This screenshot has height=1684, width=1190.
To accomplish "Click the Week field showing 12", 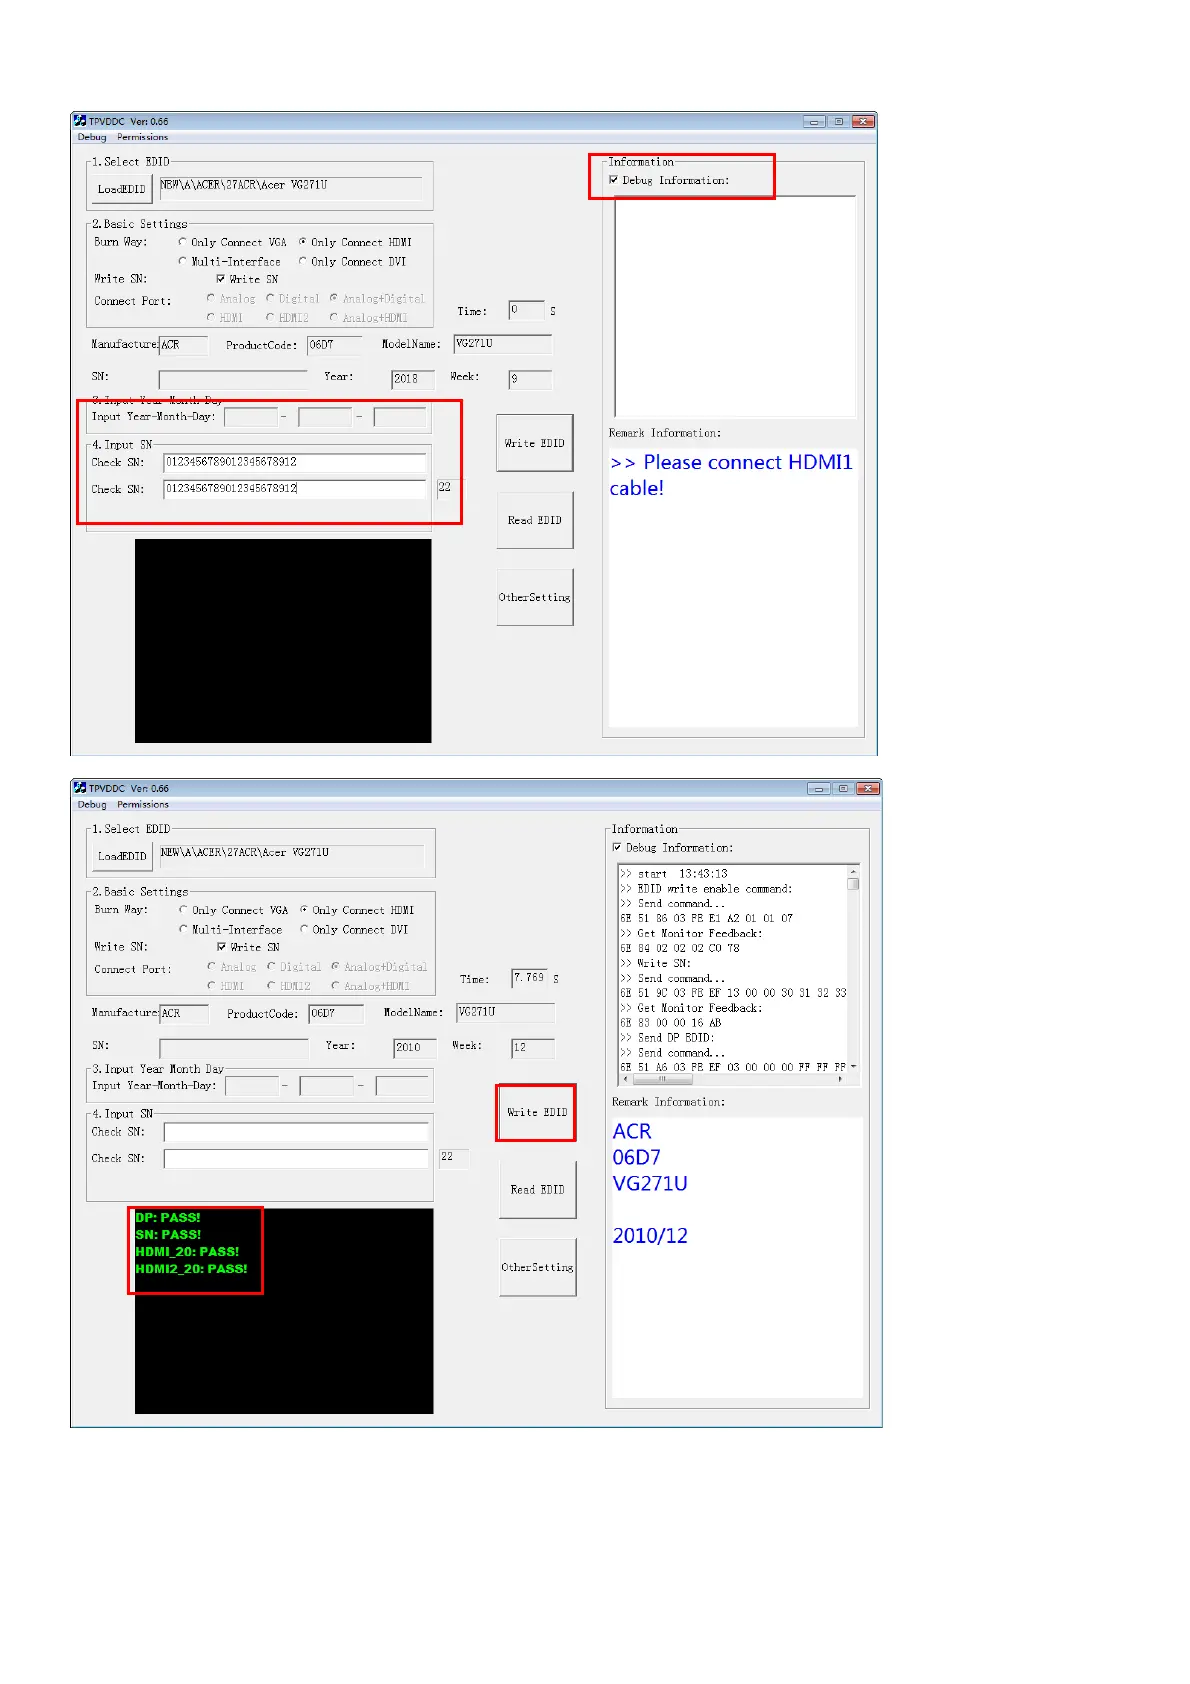I will (x=533, y=1047).
